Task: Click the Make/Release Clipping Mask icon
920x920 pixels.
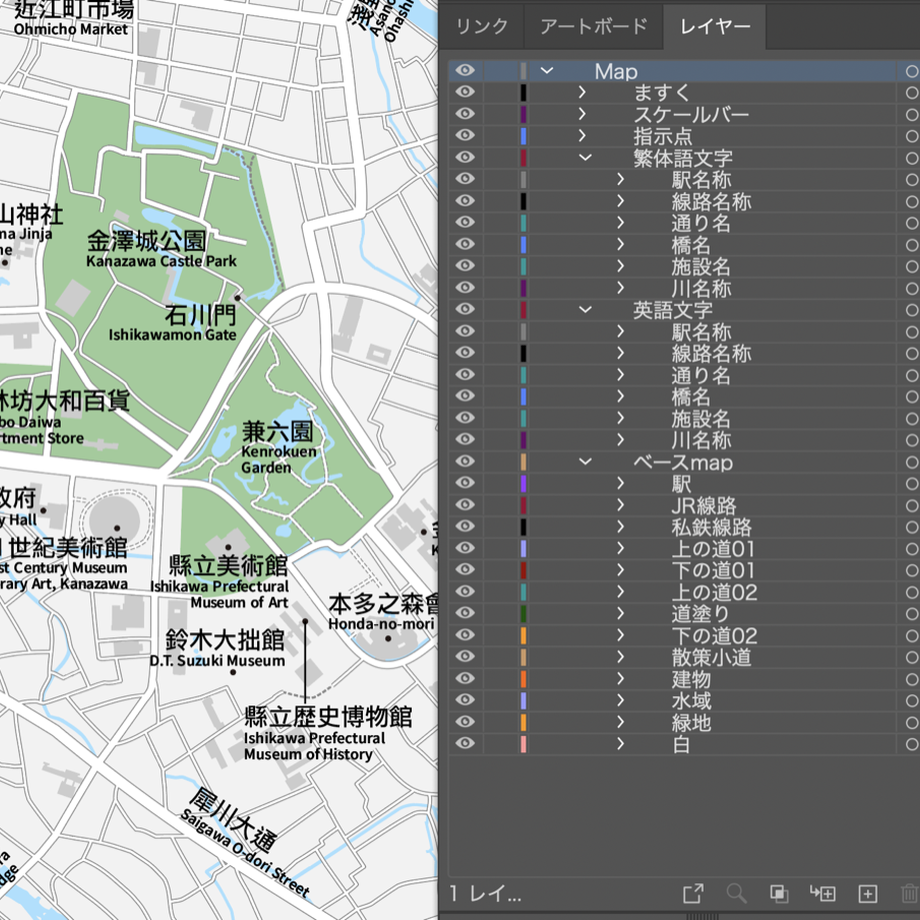Action: pyautogui.click(x=779, y=893)
